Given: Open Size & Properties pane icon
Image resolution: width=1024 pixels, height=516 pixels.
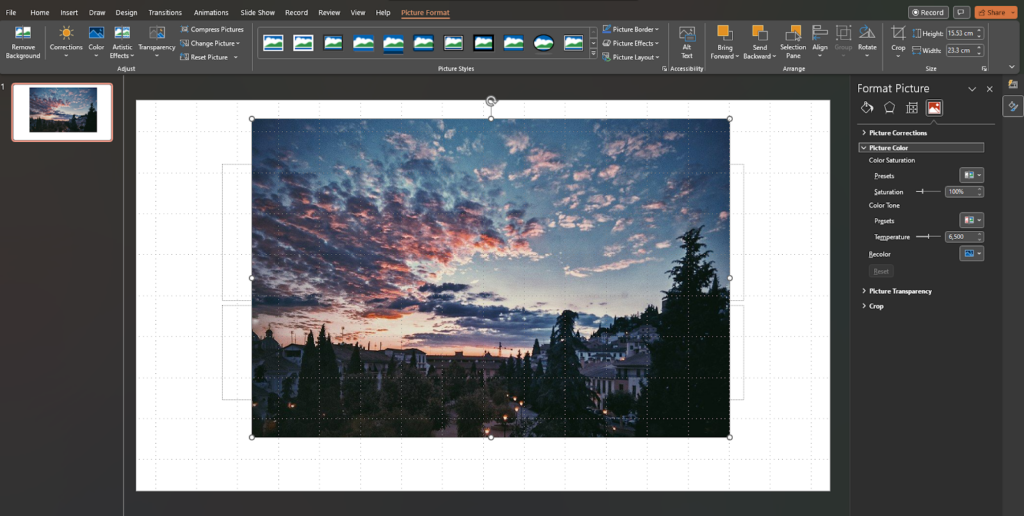Looking at the screenshot, I should [x=912, y=108].
